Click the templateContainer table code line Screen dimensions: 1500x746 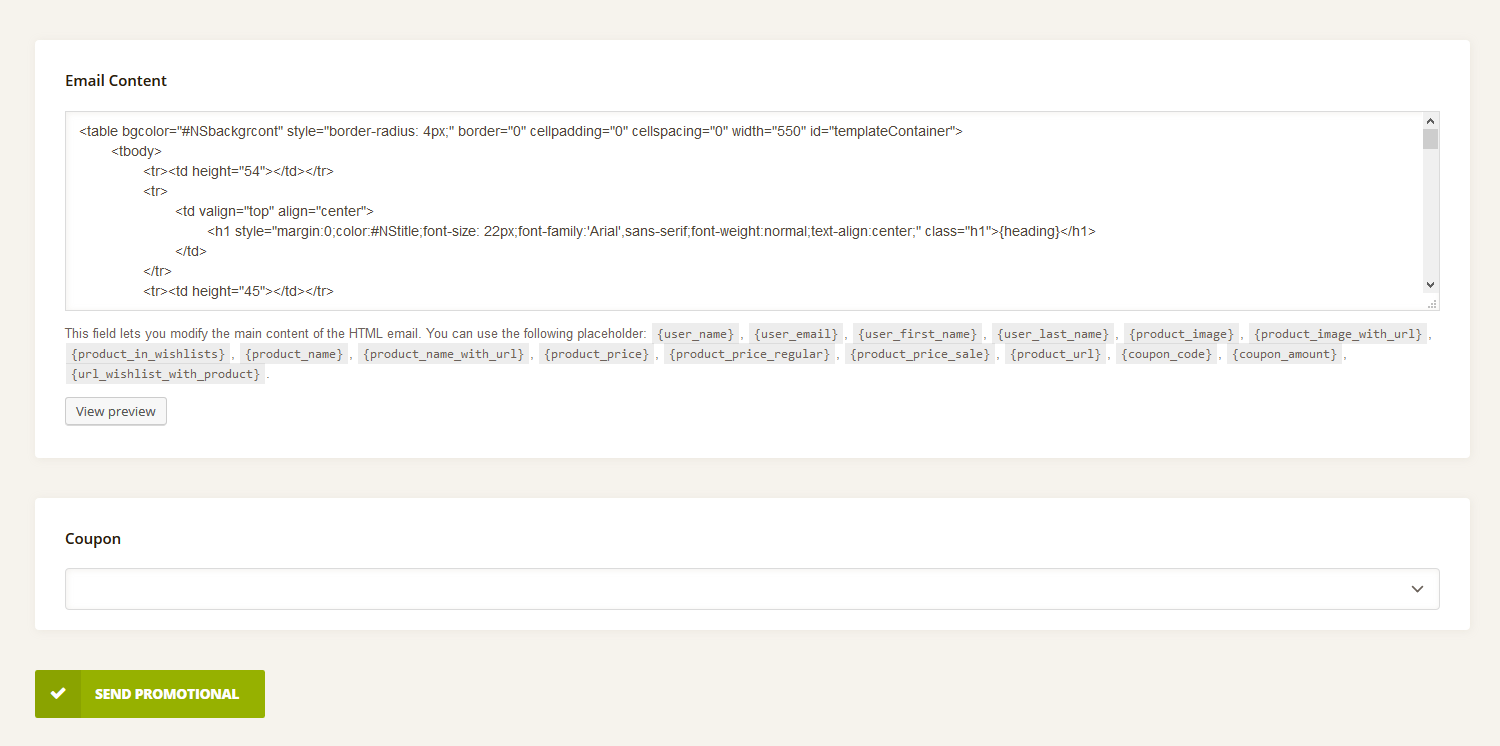[520, 131]
